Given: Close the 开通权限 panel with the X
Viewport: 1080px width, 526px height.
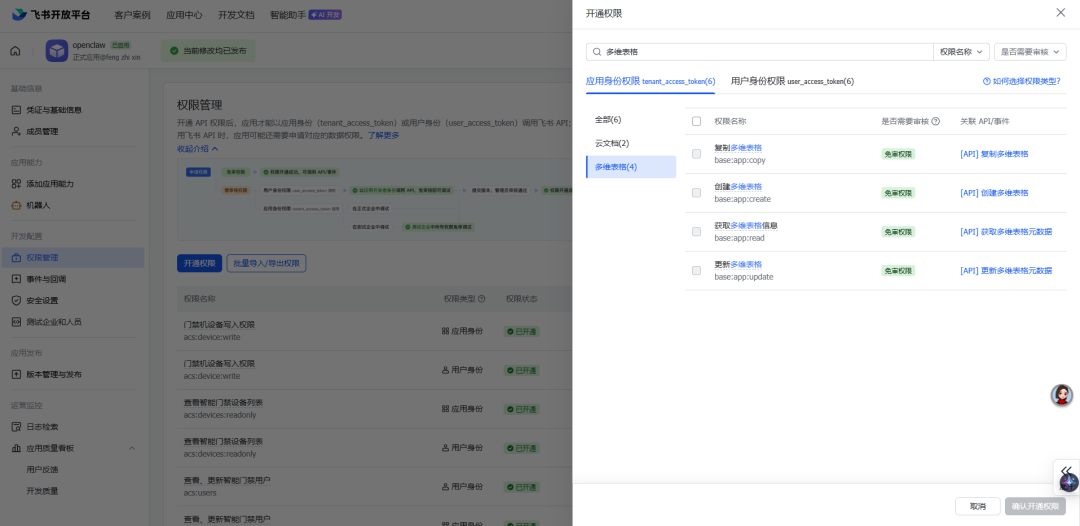Looking at the screenshot, I should [1061, 12].
